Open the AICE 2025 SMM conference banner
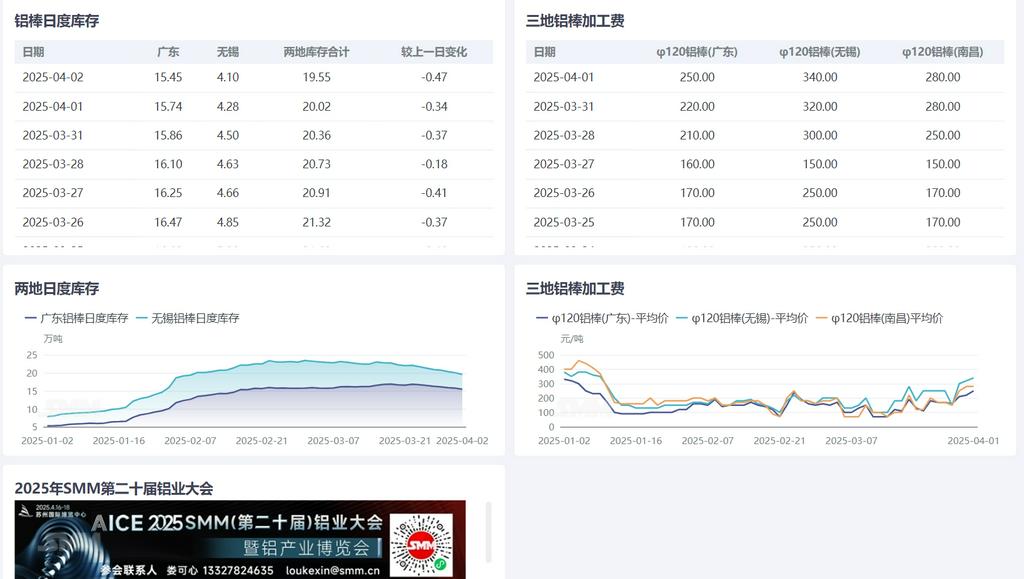 click(x=240, y=540)
